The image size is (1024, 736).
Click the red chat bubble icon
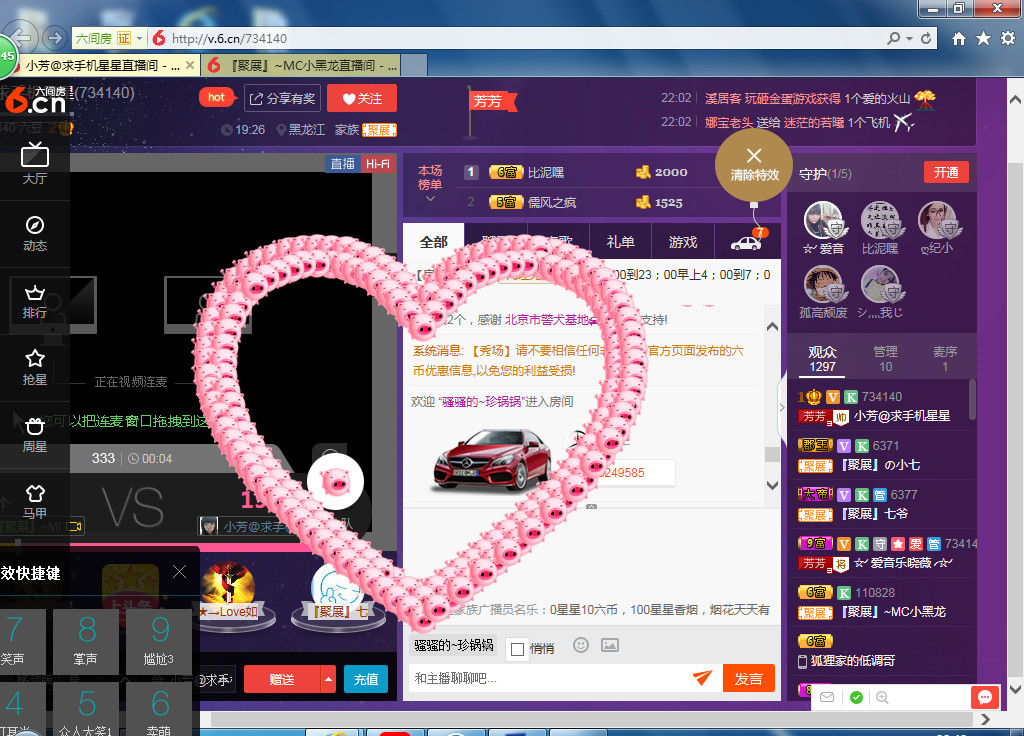coord(985,697)
